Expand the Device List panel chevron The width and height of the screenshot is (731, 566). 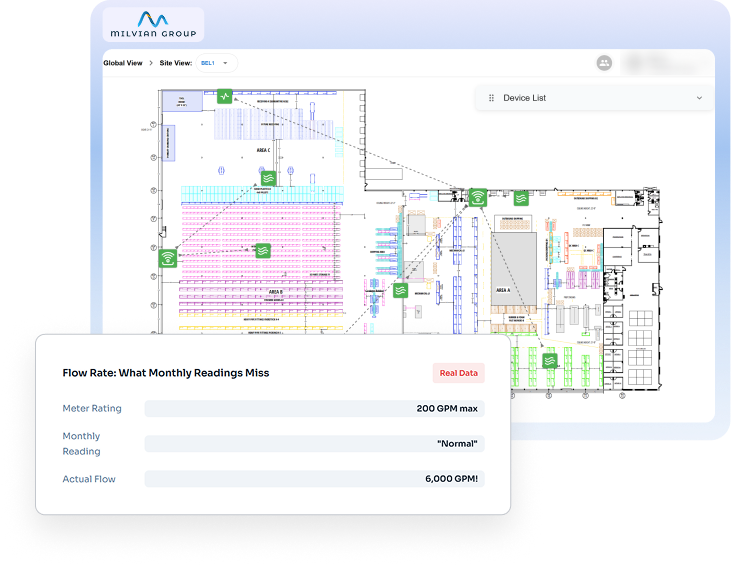pyautogui.click(x=699, y=98)
